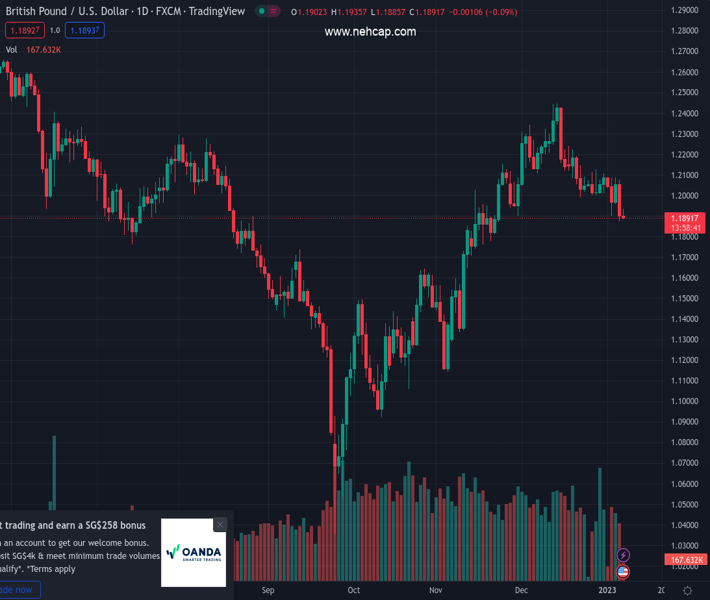
Task: Click the Vol indicator label
Action: [11, 49]
